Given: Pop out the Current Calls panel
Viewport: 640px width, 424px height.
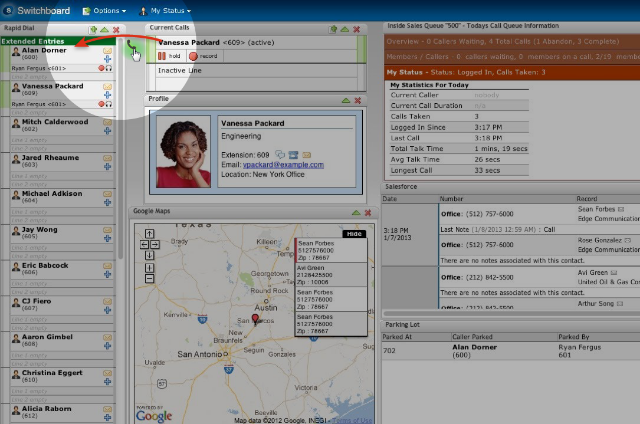Looking at the screenshot, I should [333, 29].
